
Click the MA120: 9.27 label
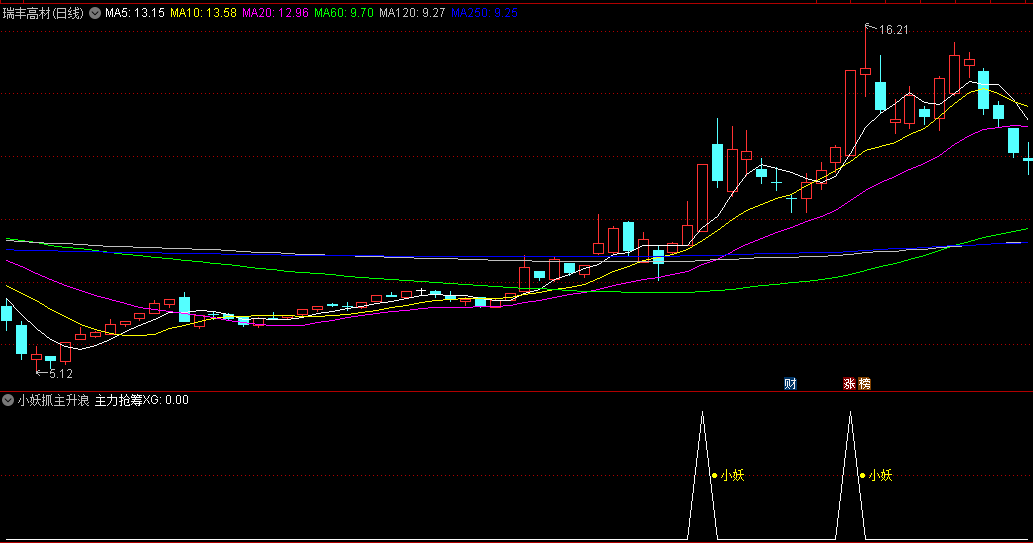point(412,13)
